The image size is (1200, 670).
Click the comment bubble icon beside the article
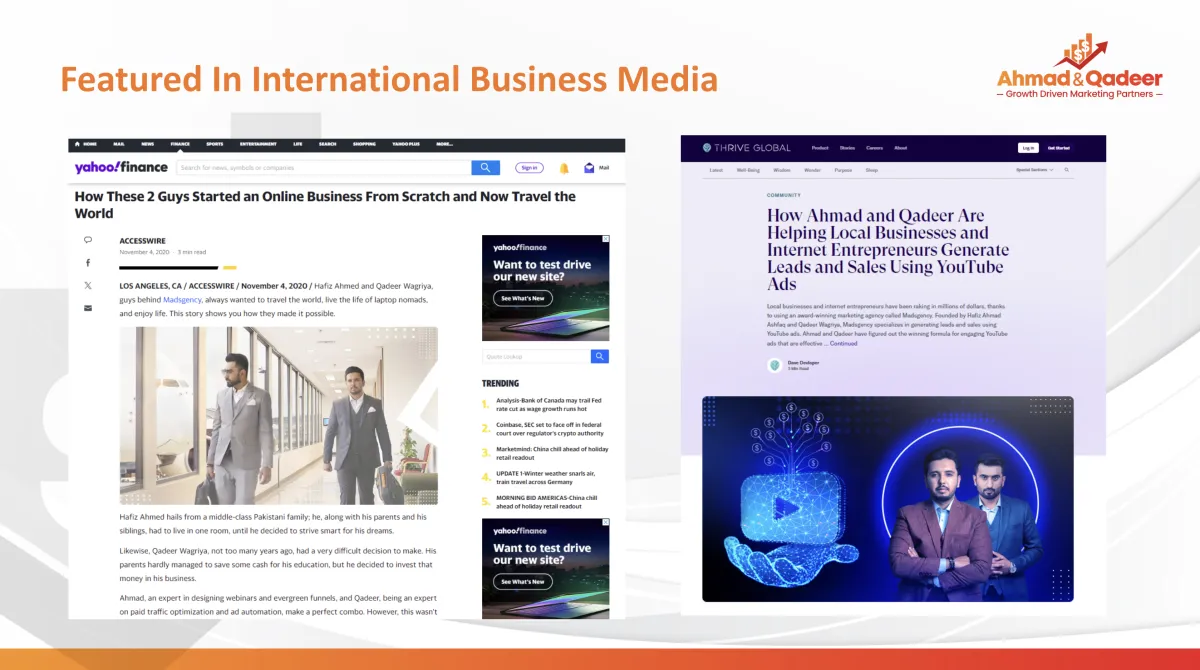[x=88, y=240]
